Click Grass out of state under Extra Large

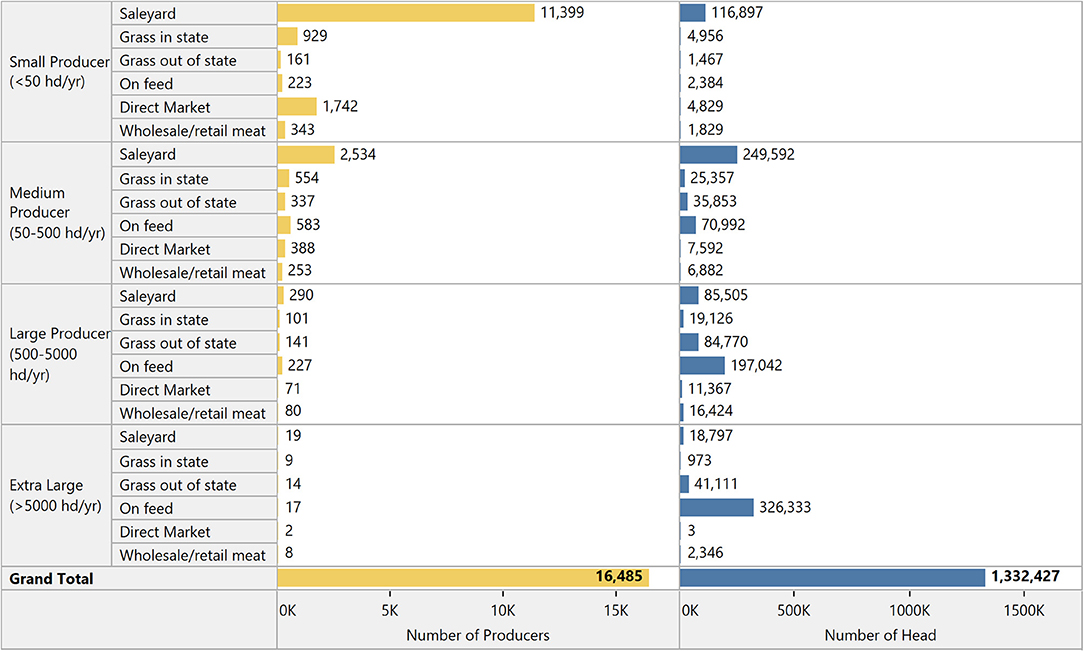point(178,485)
